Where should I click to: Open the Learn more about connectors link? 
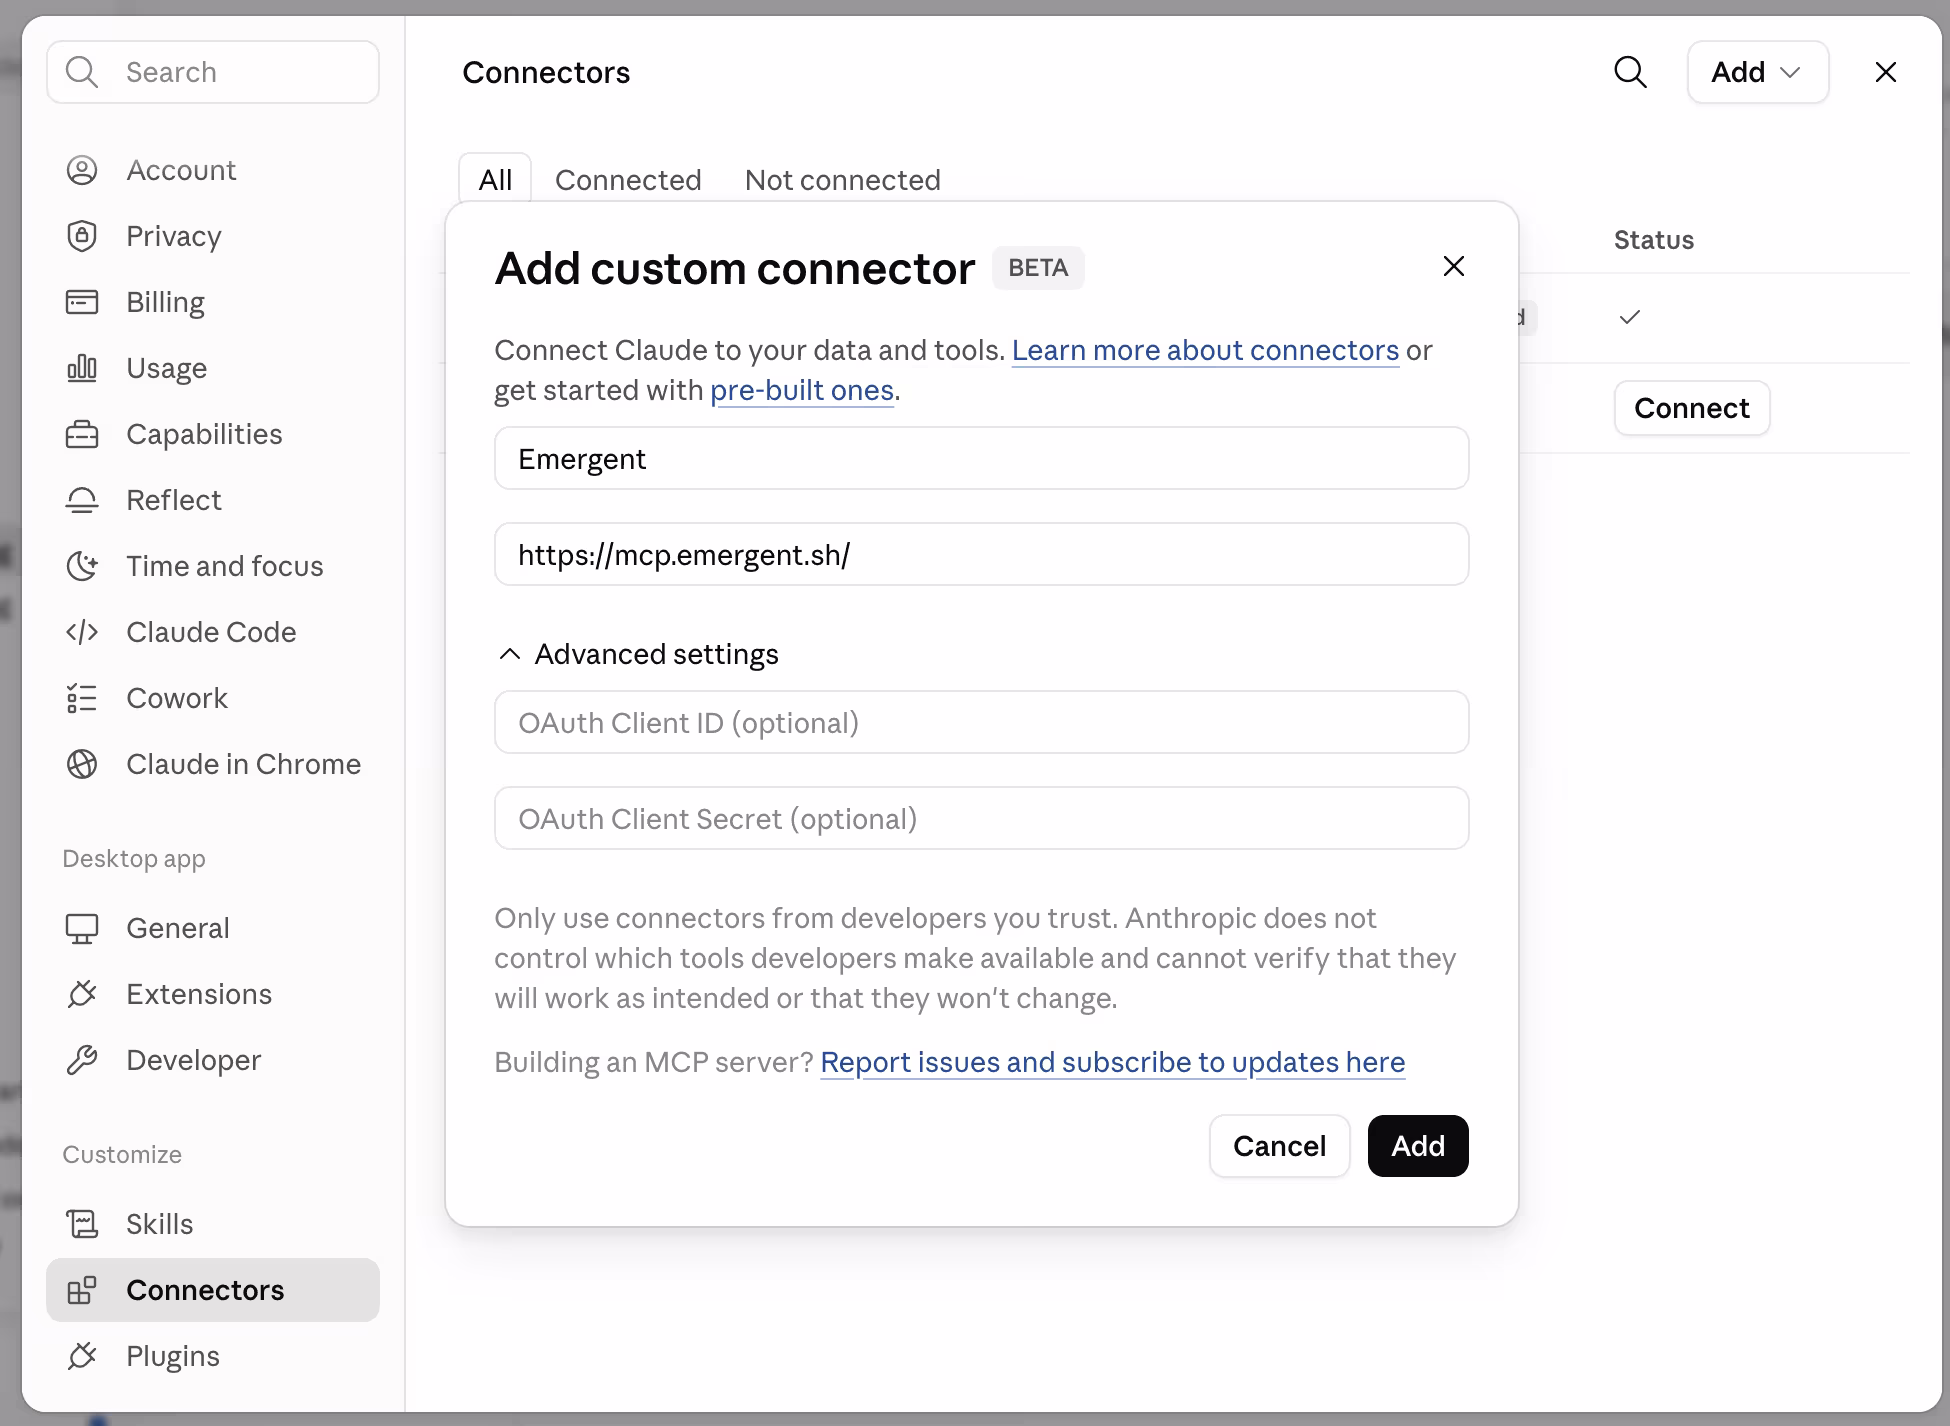[x=1205, y=350]
